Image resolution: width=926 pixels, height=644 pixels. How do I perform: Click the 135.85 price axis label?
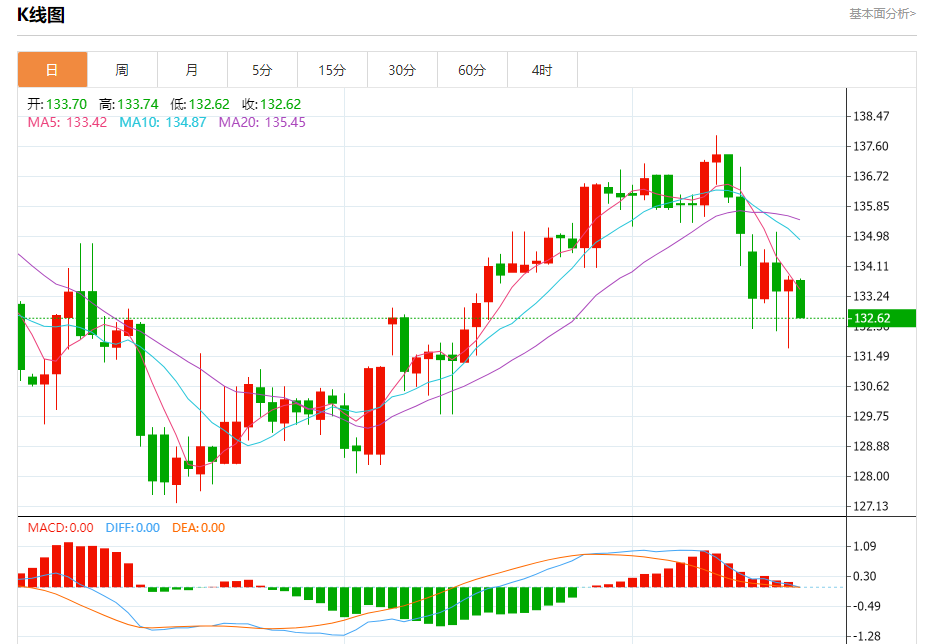tap(871, 206)
